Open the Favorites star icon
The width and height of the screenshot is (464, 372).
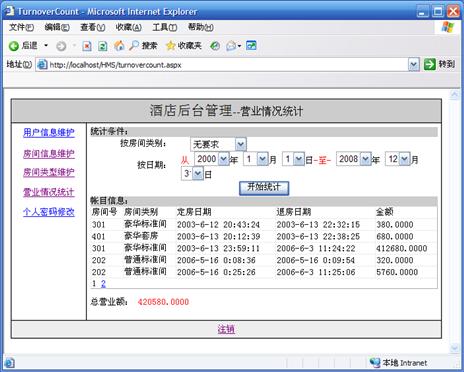point(170,46)
